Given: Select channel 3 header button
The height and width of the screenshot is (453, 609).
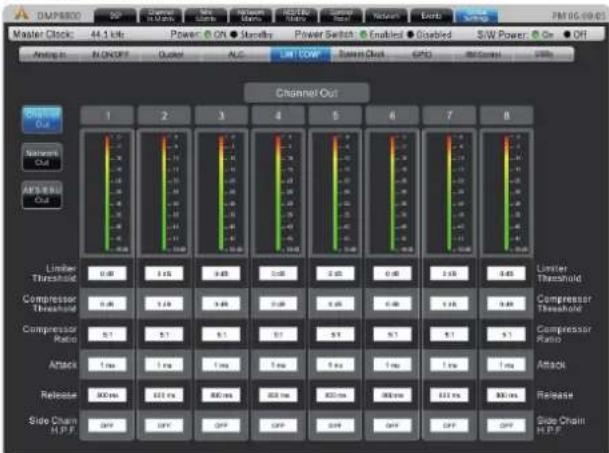Looking at the screenshot, I should (221, 115).
